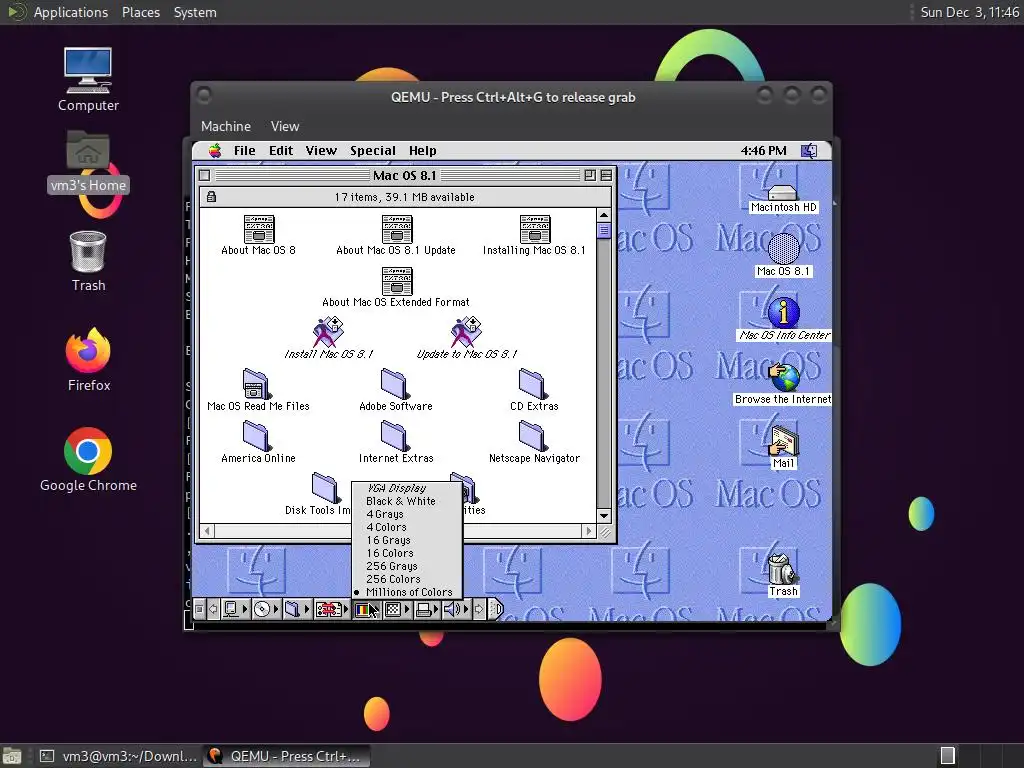Select Macintosh HD on the Mac desktop
Viewport: 1024px width, 768px height.
coord(783,193)
